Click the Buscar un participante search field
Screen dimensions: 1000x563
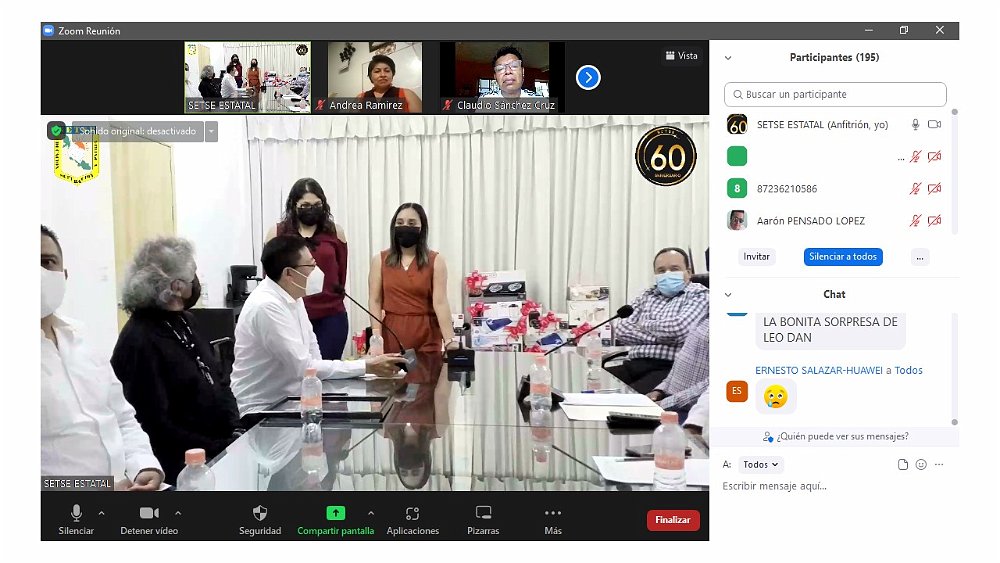click(835, 94)
